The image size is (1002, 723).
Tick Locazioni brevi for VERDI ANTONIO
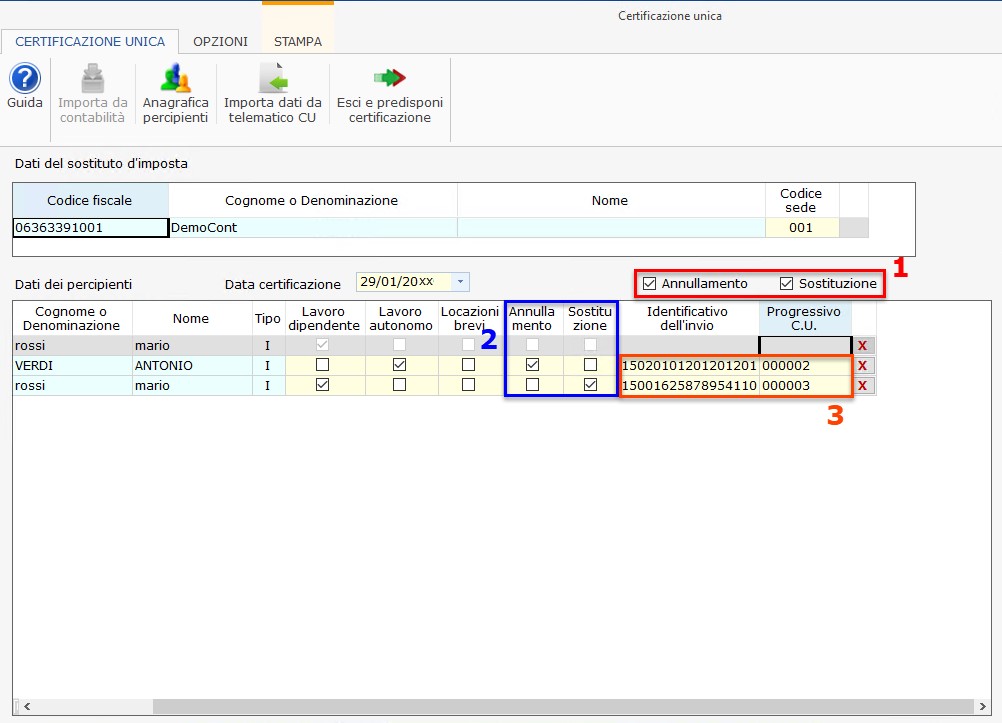tap(468, 365)
